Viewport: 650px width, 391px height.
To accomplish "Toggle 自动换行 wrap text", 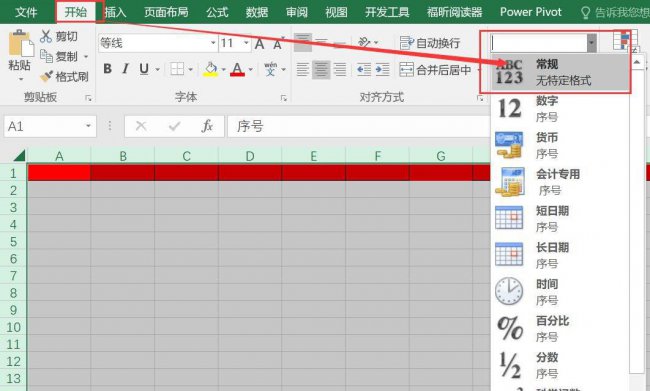I will point(430,43).
